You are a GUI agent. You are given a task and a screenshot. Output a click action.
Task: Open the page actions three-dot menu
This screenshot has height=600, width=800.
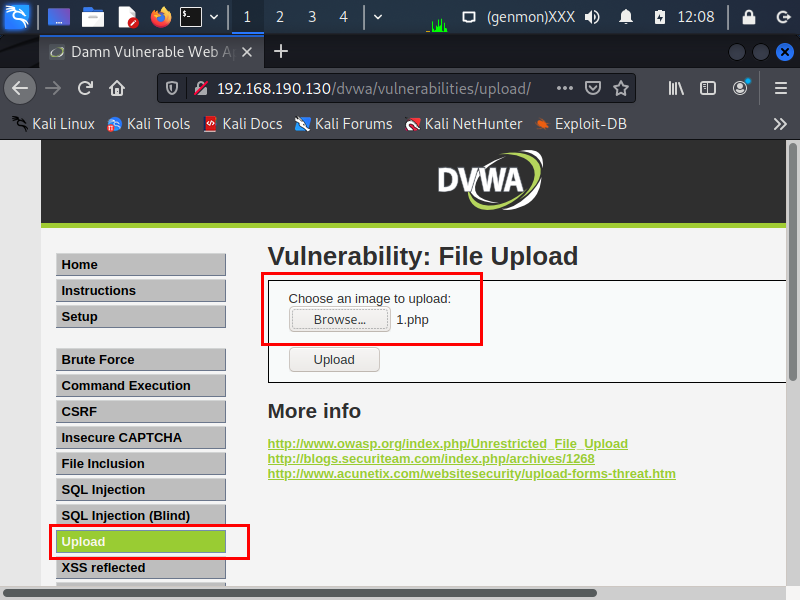coord(565,88)
